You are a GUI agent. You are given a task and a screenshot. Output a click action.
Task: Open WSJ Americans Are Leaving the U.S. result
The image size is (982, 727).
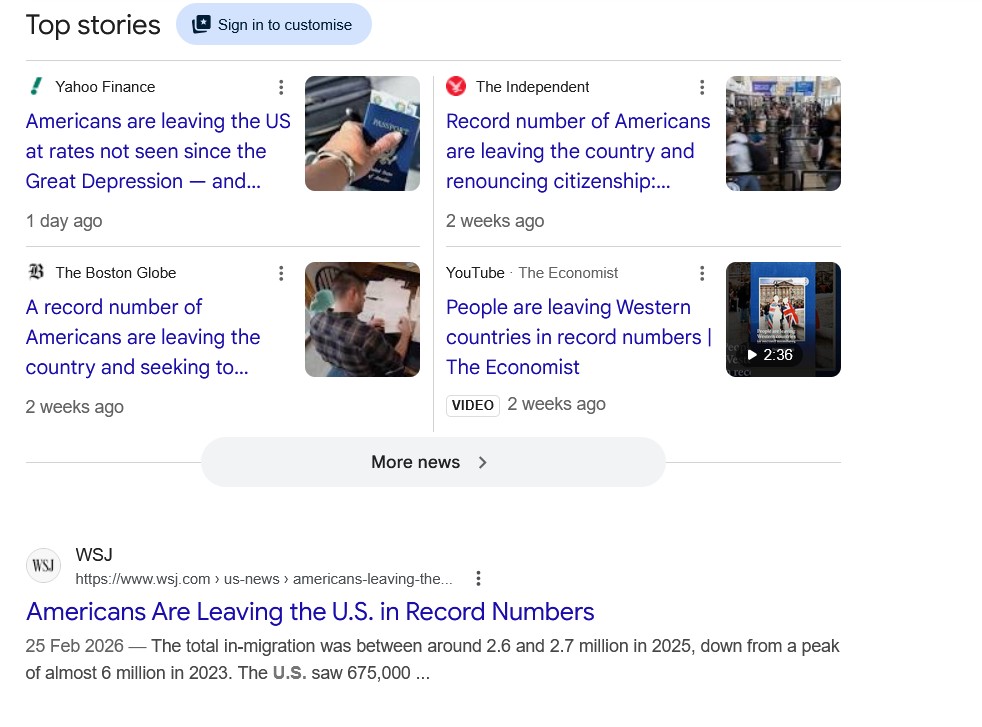point(310,612)
